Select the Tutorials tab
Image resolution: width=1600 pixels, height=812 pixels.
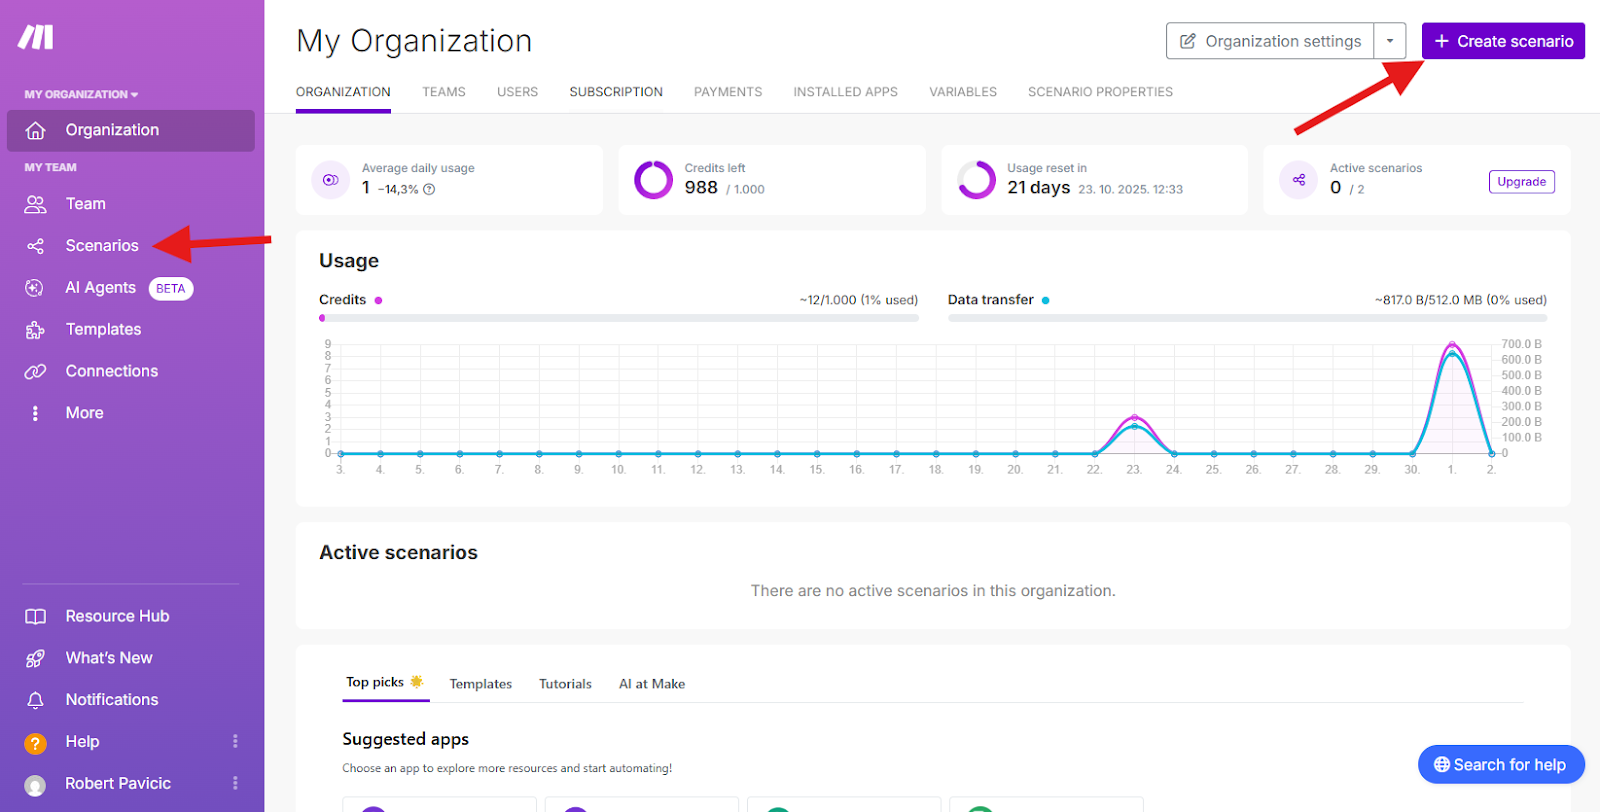[565, 684]
